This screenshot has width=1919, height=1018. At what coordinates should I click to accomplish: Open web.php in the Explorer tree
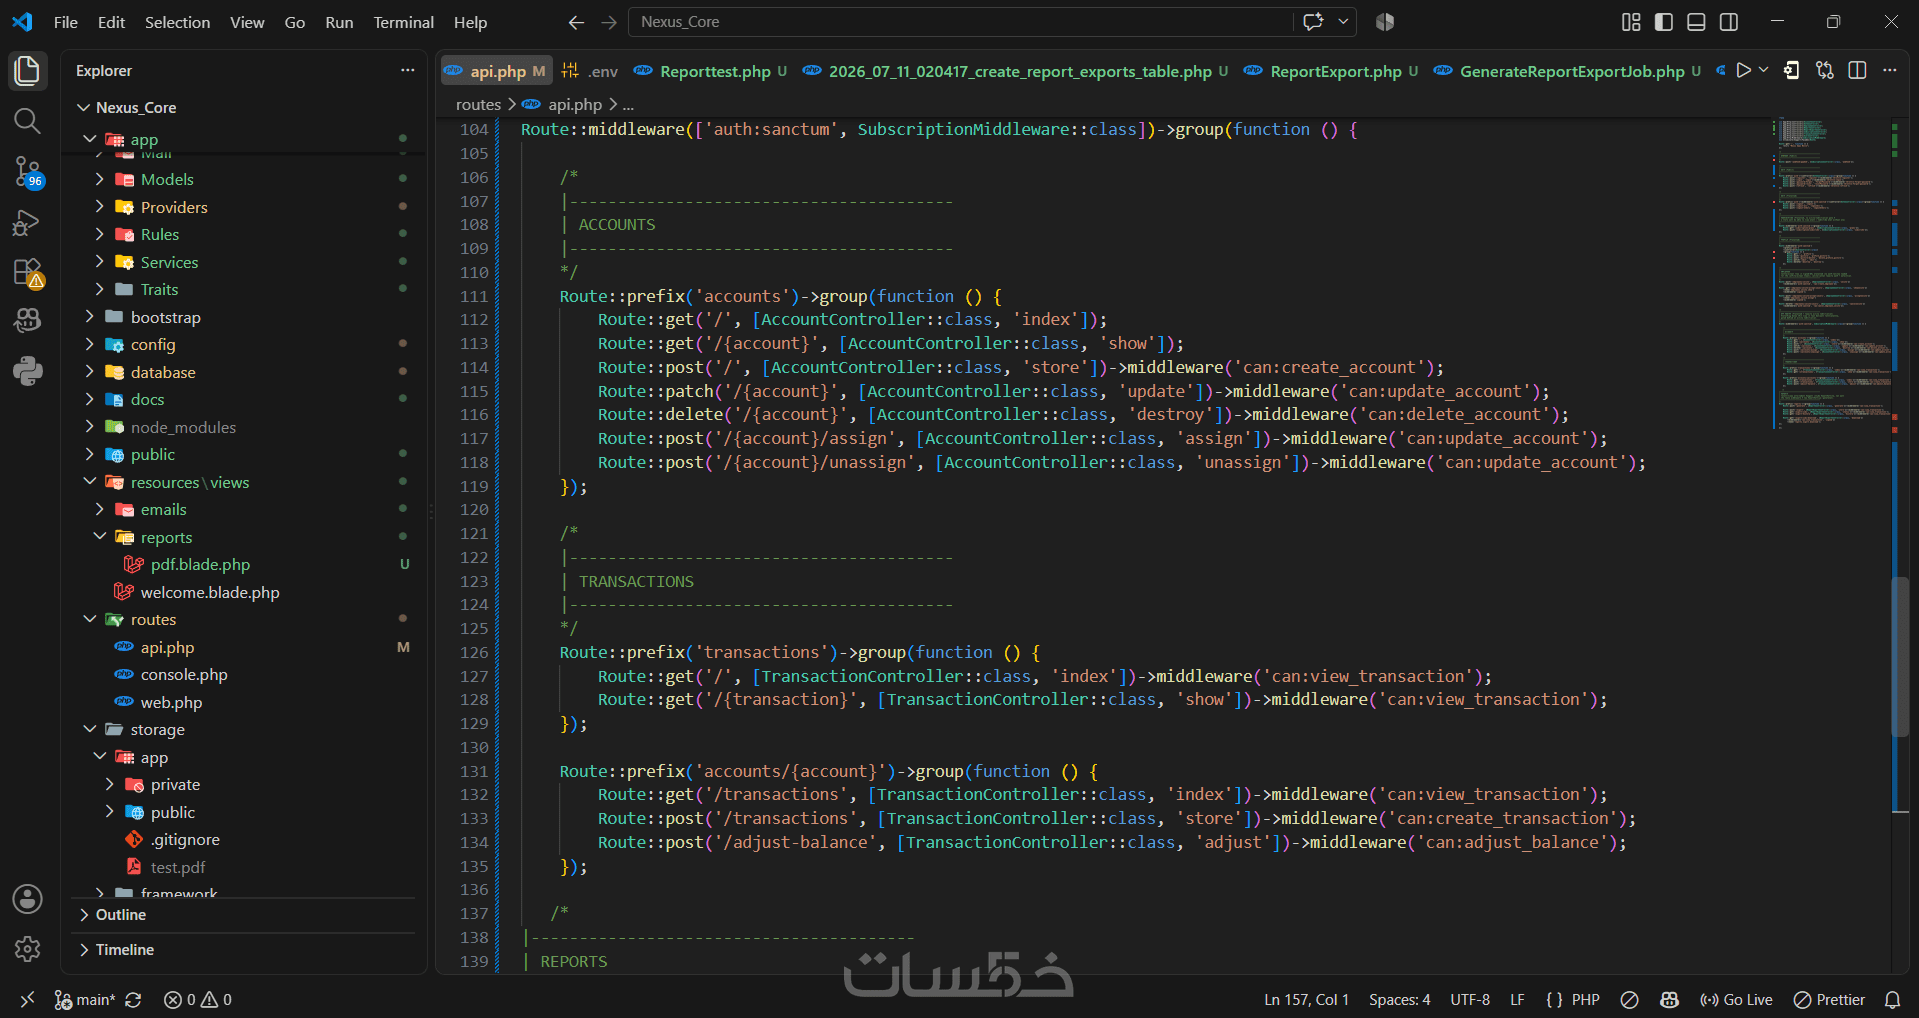[171, 702]
